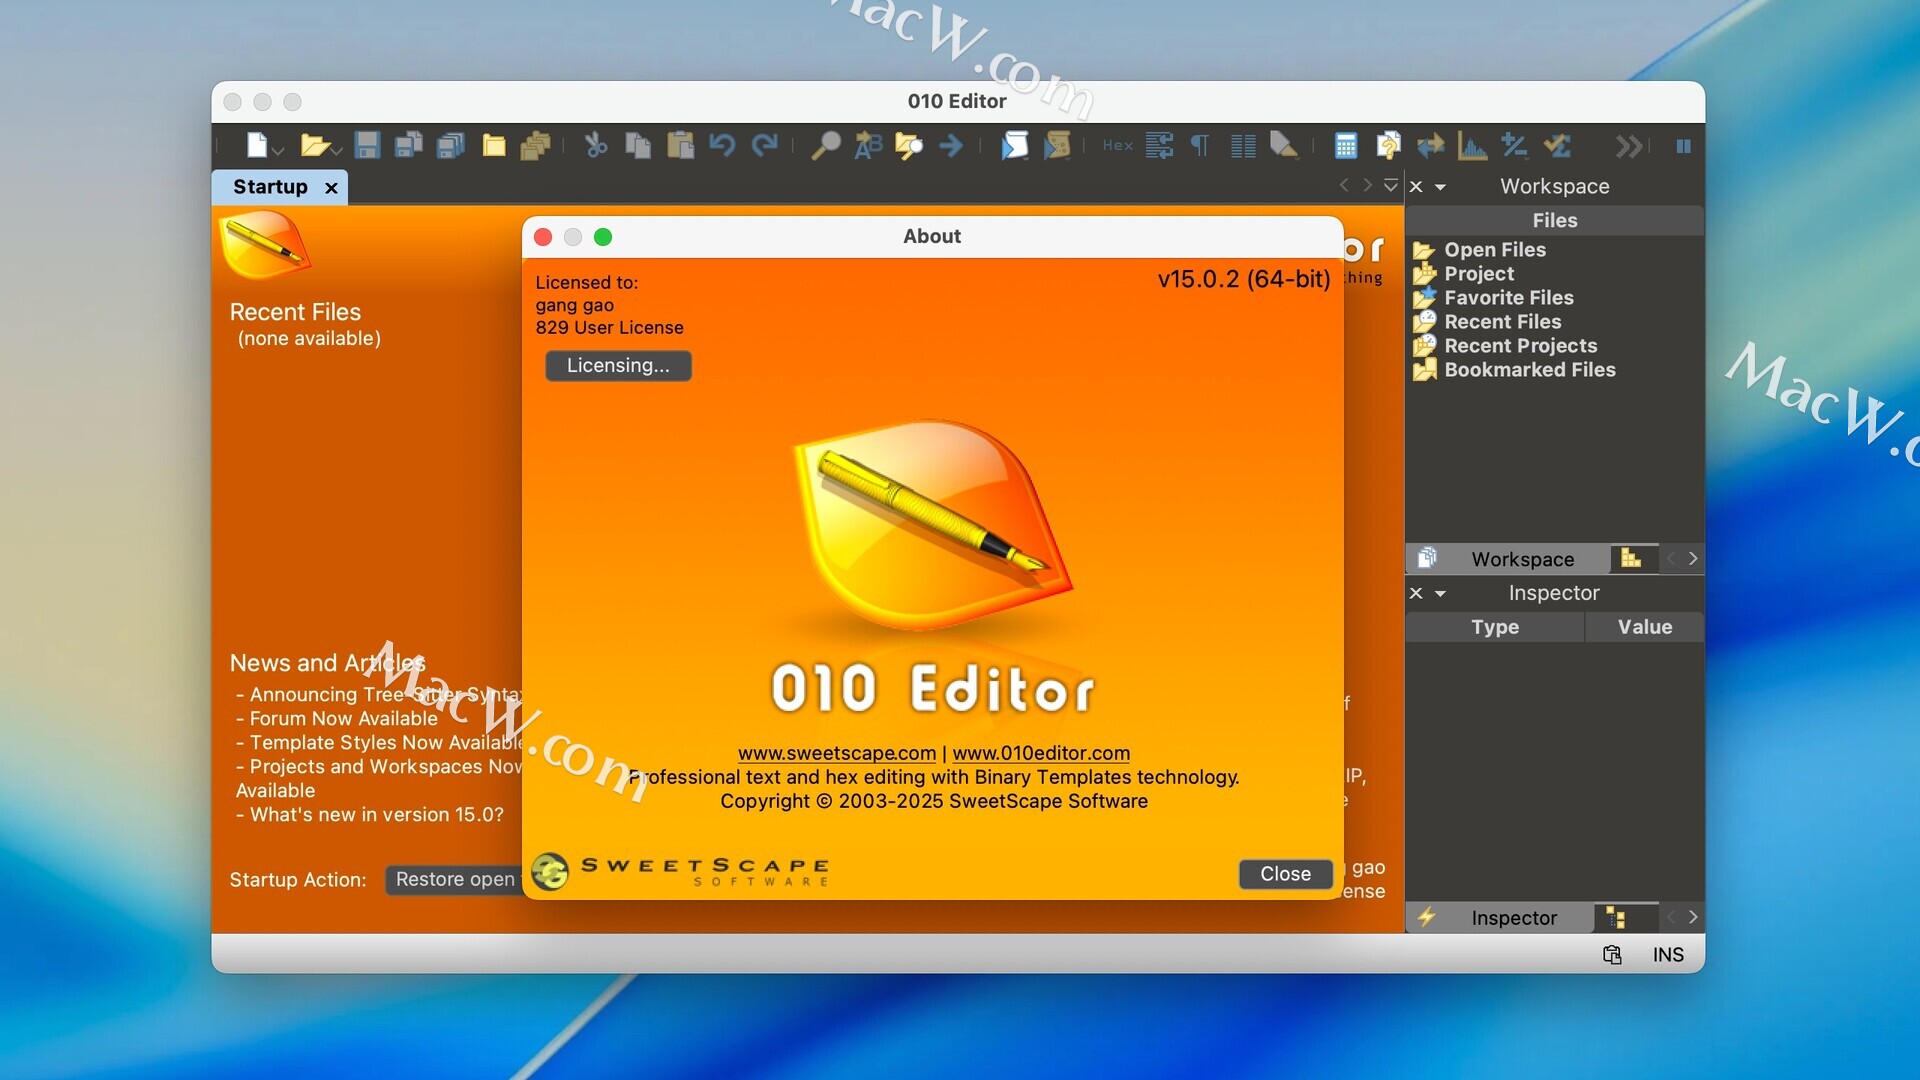
Task: Select Recent Files in Workspace tree
Action: (x=1503, y=322)
